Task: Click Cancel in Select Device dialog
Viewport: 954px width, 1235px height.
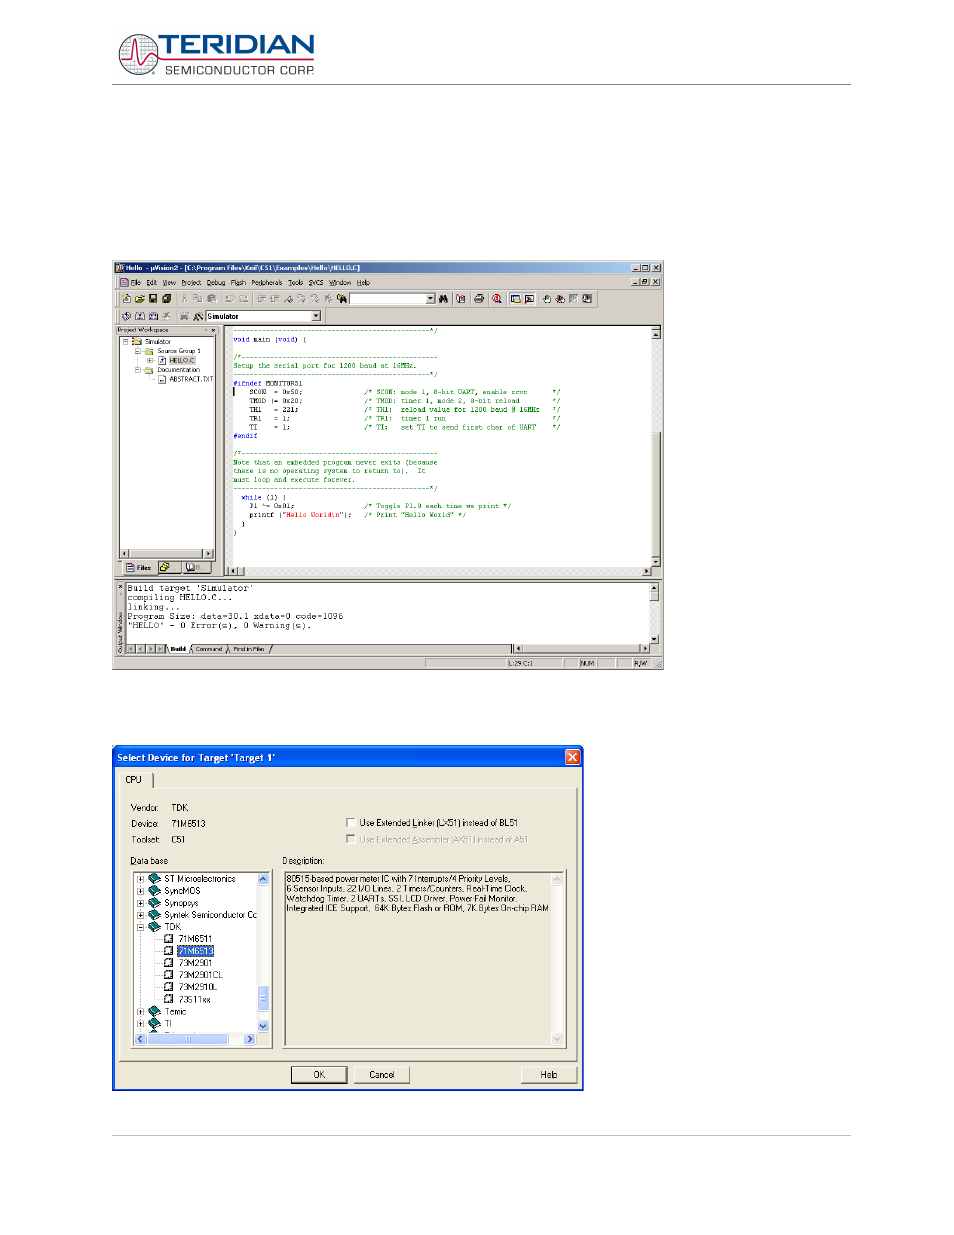Action: (382, 1075)
